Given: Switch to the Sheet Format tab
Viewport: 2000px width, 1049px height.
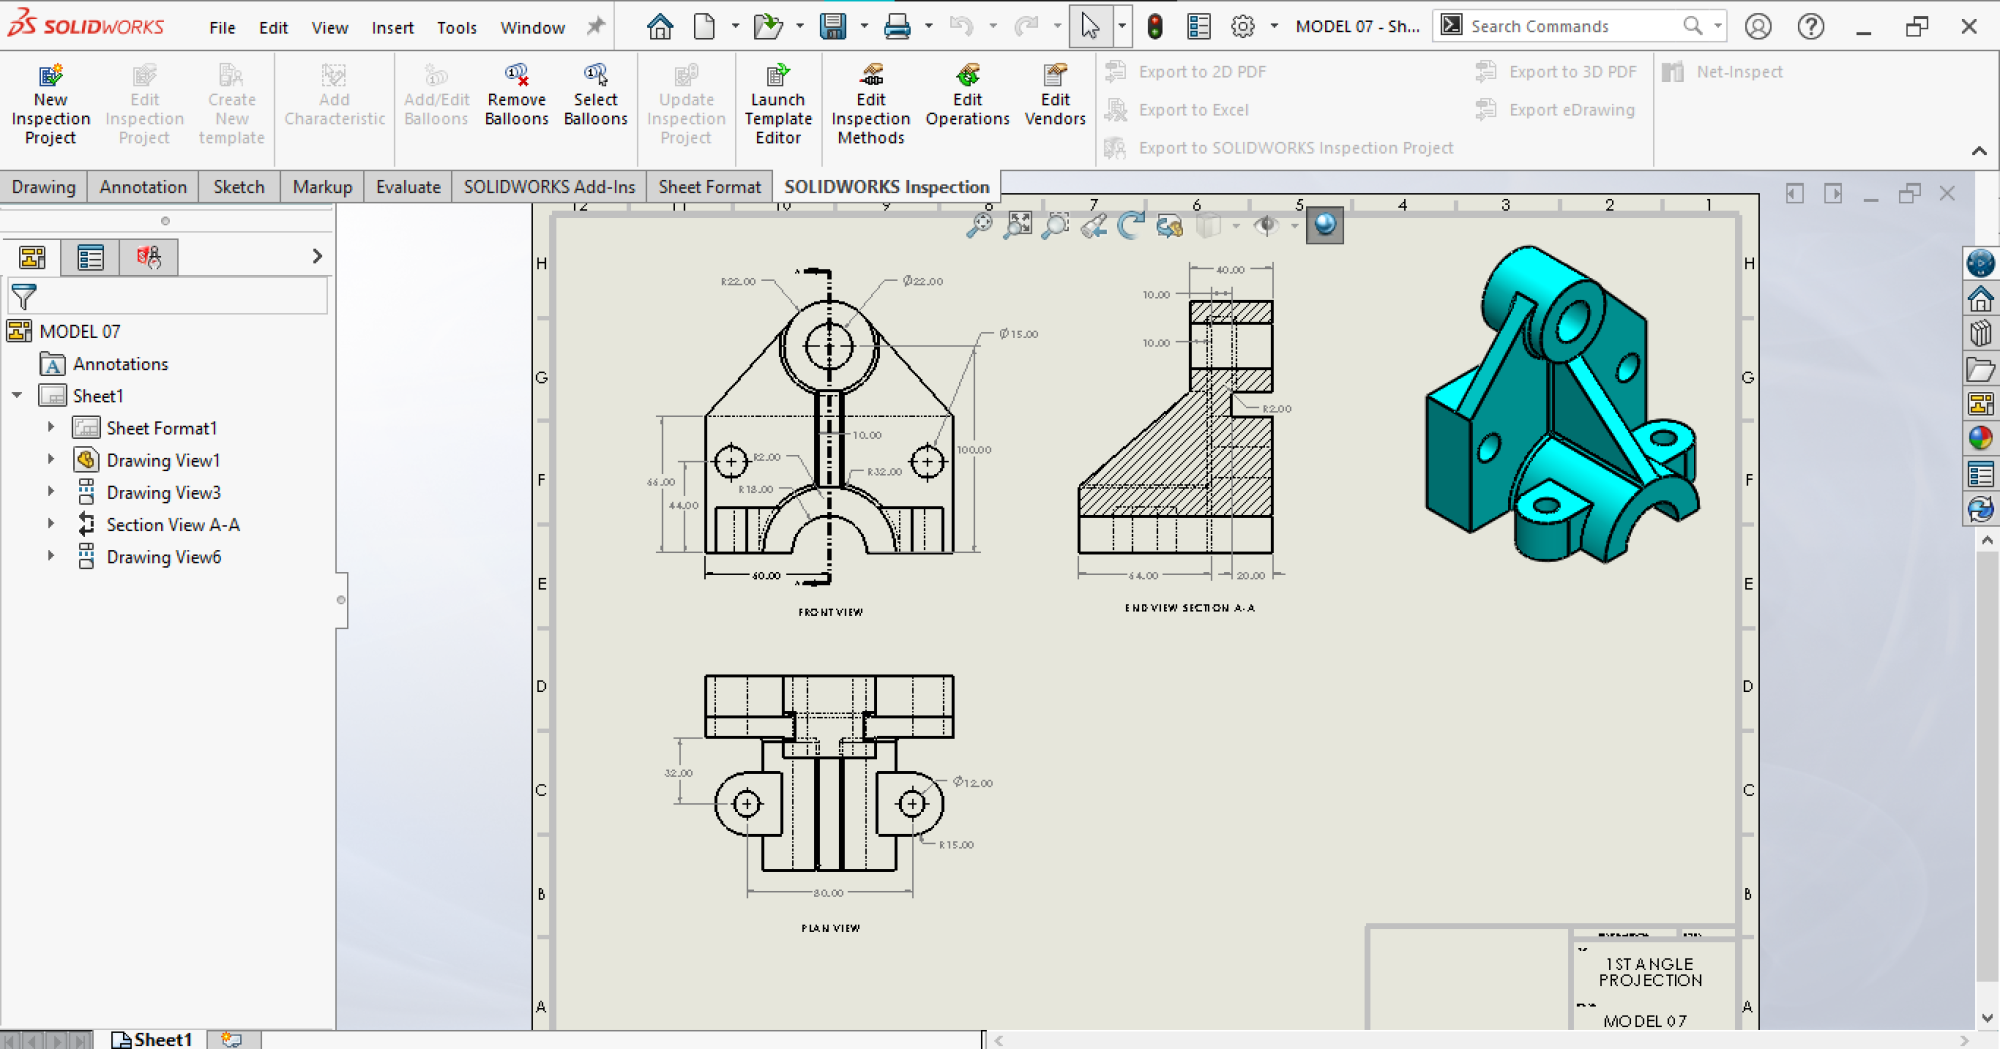Looking at the screenshot, I should pos(709,186).
